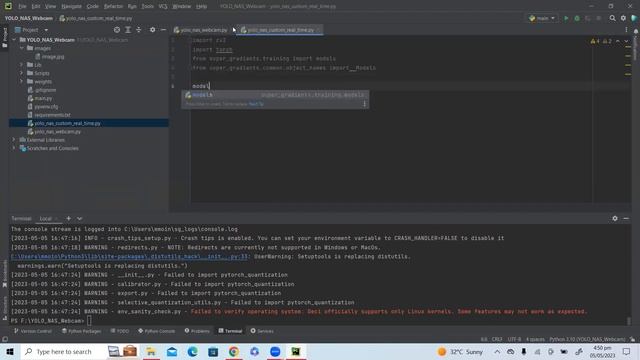This screenshot has height=360, width=640.
Task: Expand Scratches and Consoles node
Action: coord(14,148)
